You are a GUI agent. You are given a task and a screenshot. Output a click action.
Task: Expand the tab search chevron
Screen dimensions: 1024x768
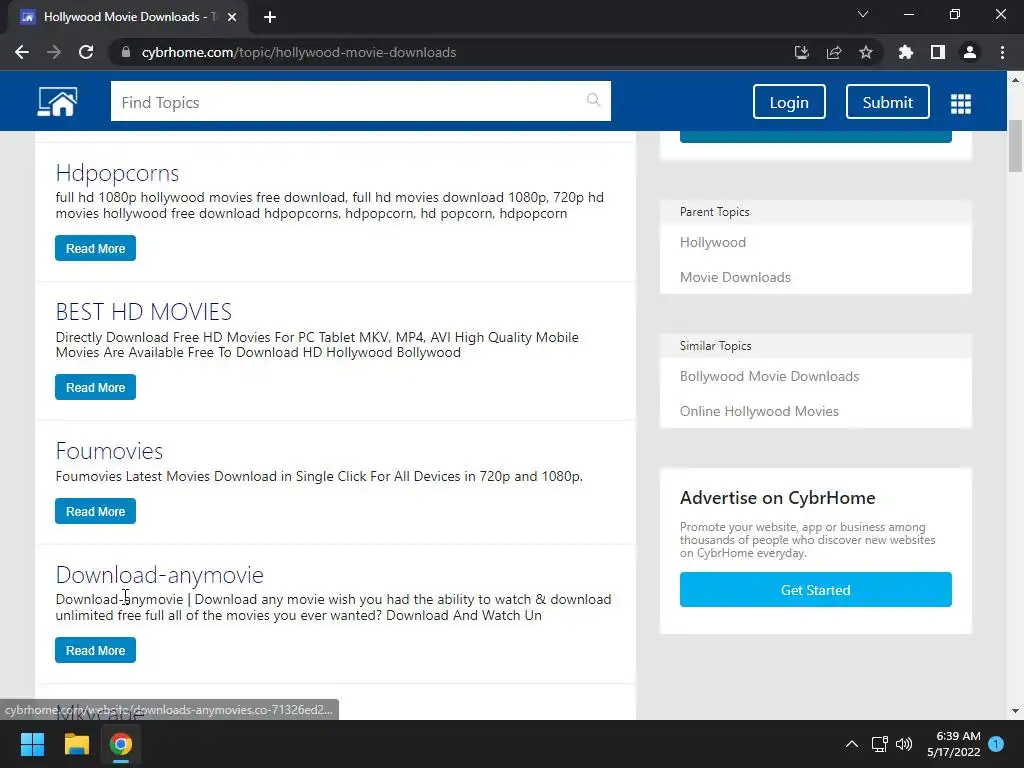(x=863, y=14)
